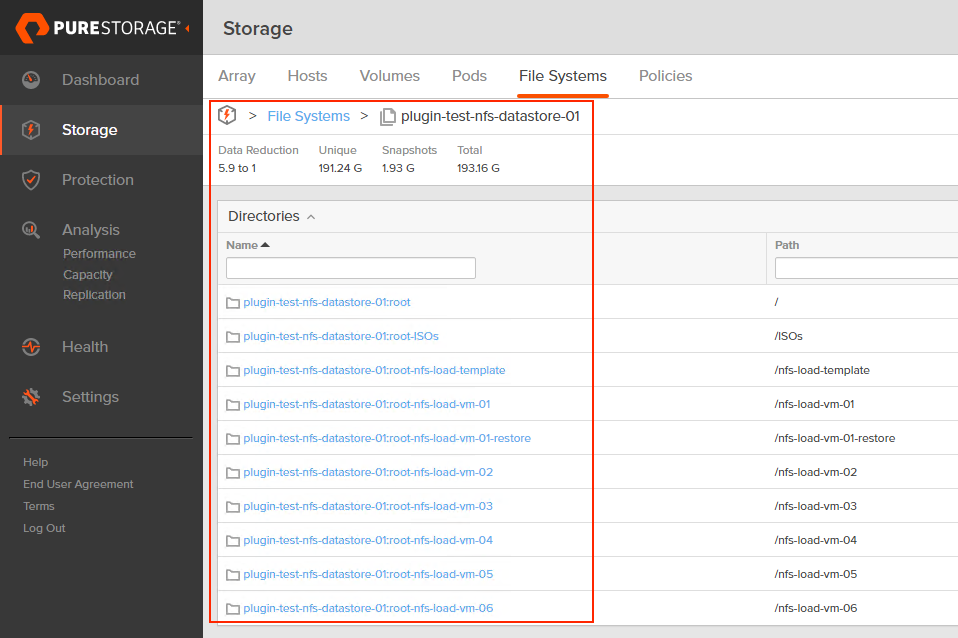Collapse sidebar using the orange arrow

(x=188, y=28)
